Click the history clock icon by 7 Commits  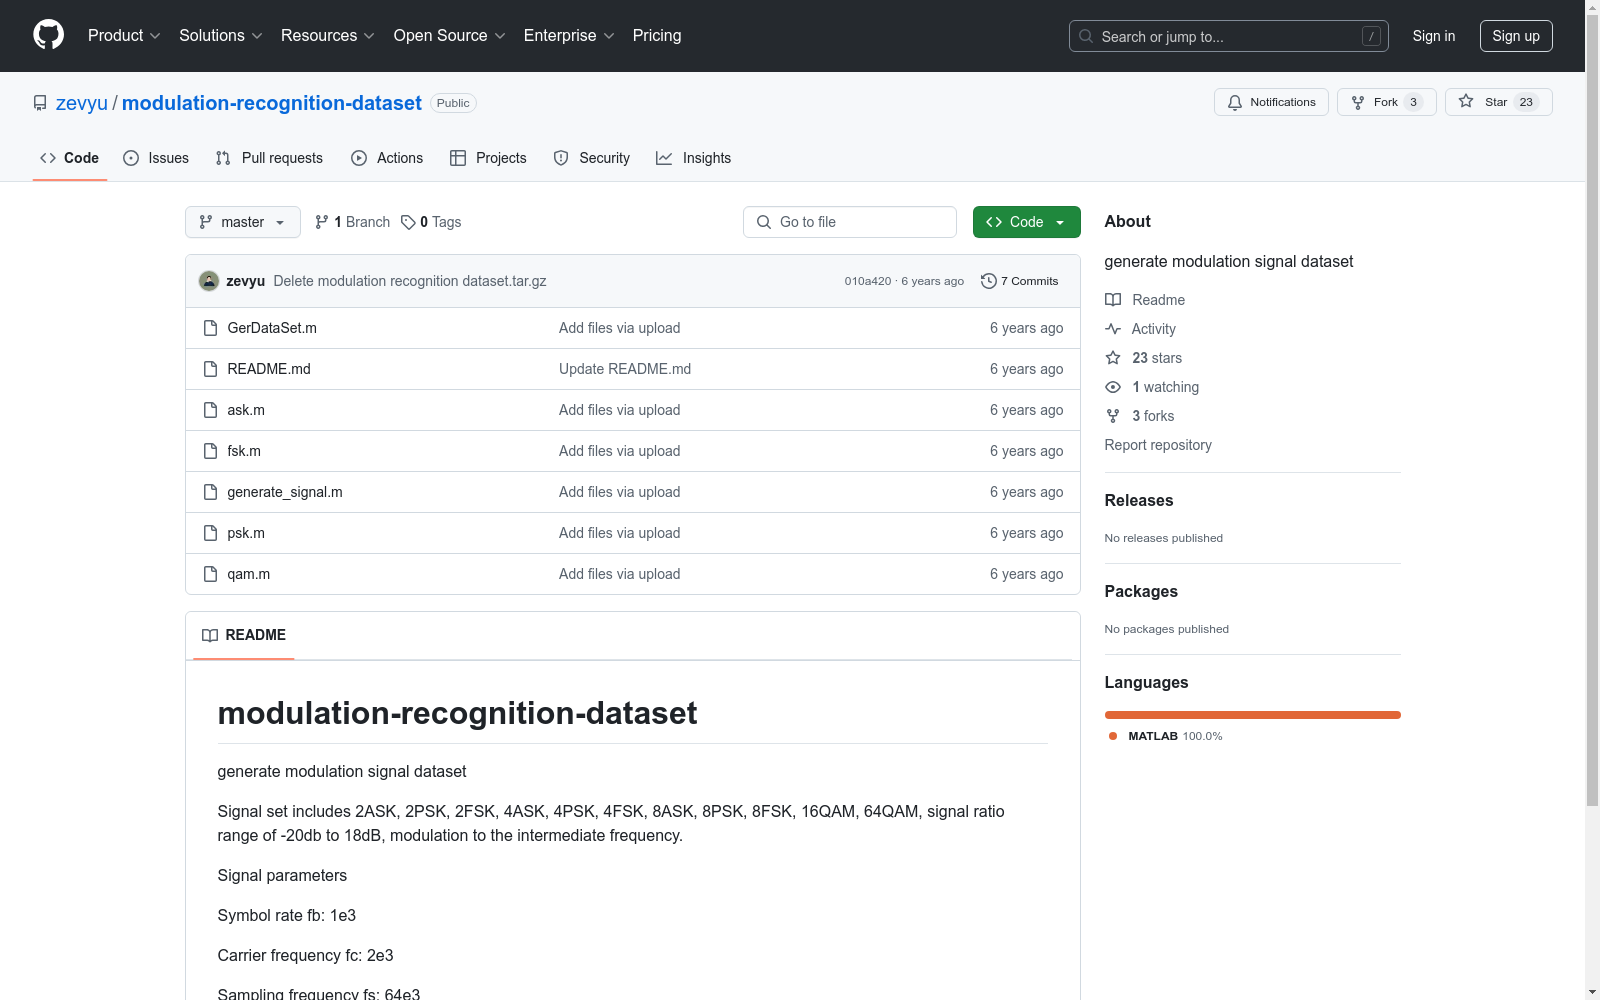[x=989, y=281]
